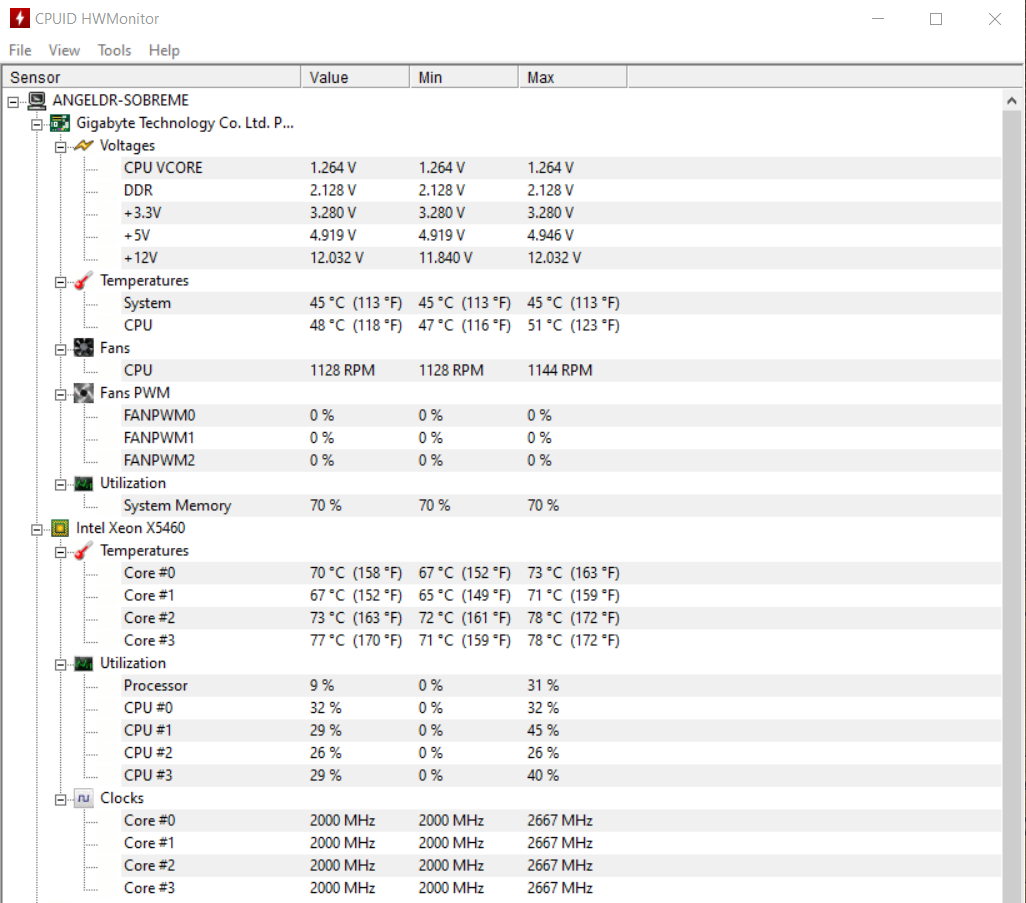Open the Help menu

tap(164, 50)
